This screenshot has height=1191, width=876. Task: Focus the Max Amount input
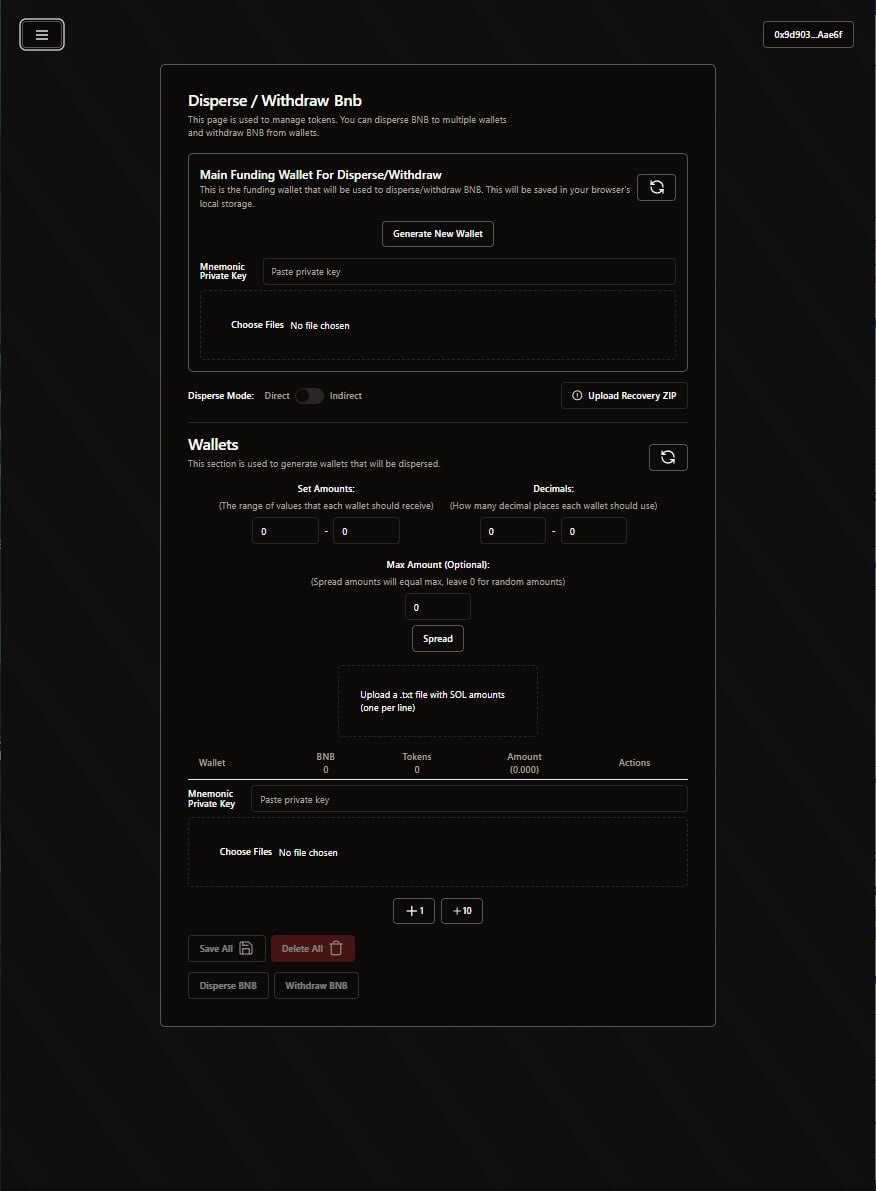tap(438, 607)
